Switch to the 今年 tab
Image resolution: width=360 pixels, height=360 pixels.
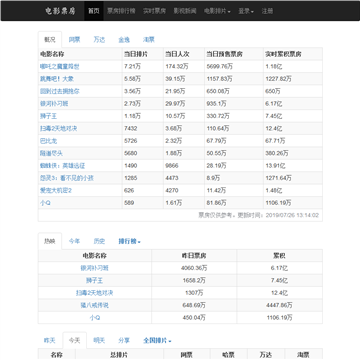[74, 241]
